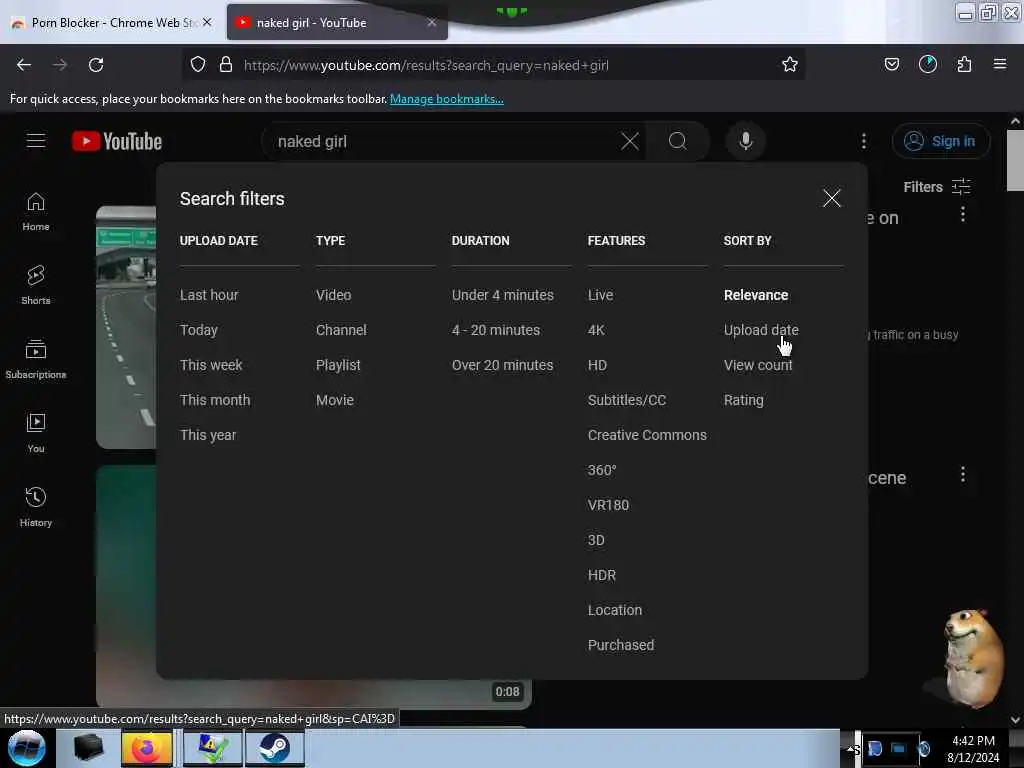Filter type to Movie
The height and width of the screenshot is (768, 1024).
pos(334,400)
